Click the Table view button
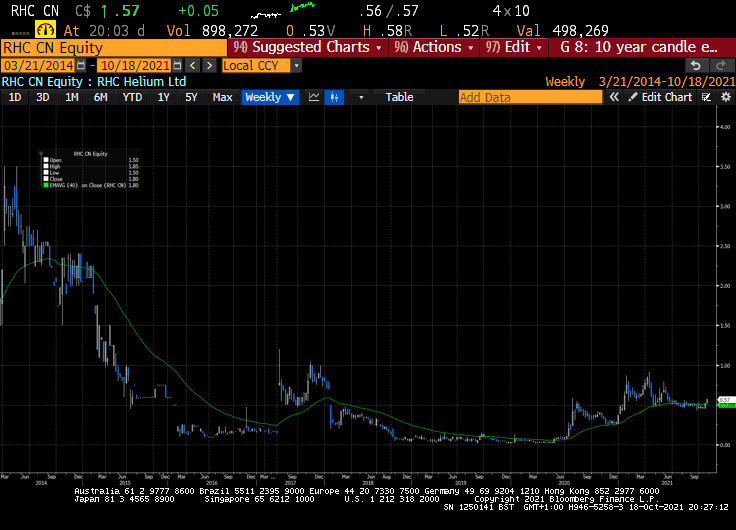The height and width of the screenshot is (530, 736). [399, 97]
